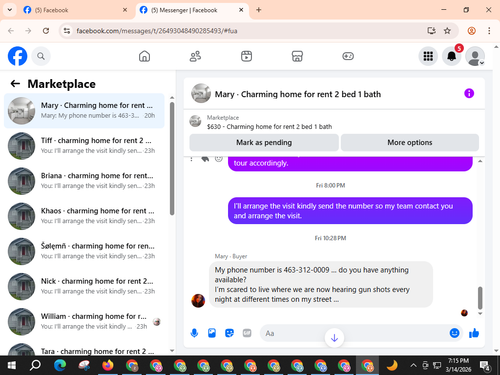The width and height of the screenshot is (500, 375).
Task: Open Khaos charming home conversation
Action: click(x=84, y=216)
